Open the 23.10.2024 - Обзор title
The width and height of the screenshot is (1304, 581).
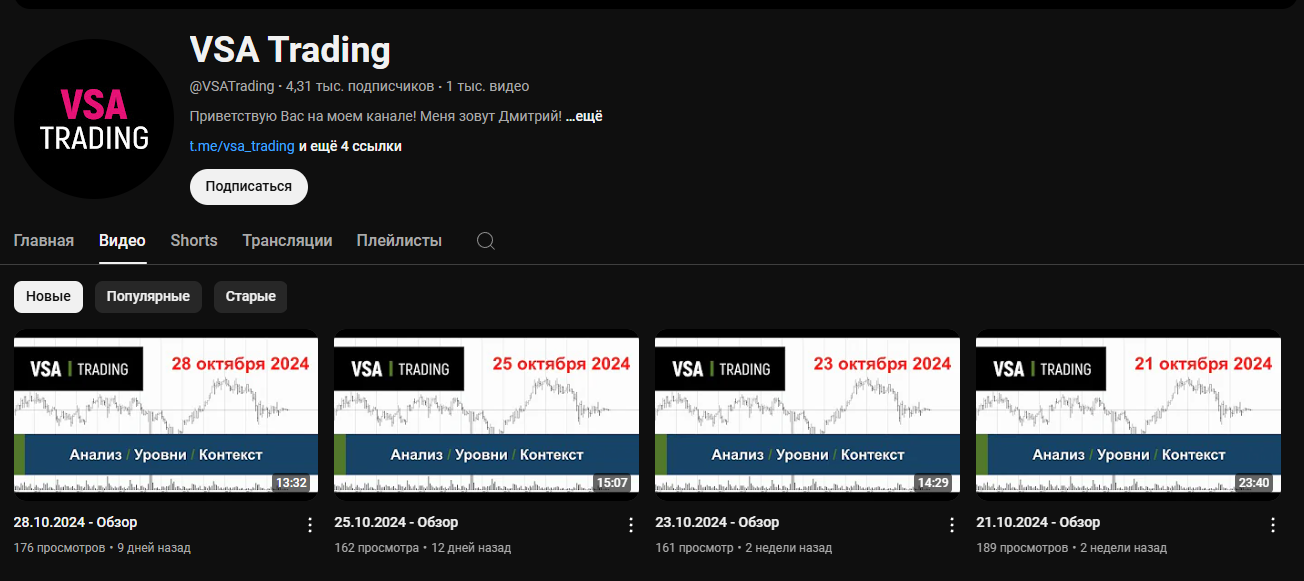tap(717, 522)
